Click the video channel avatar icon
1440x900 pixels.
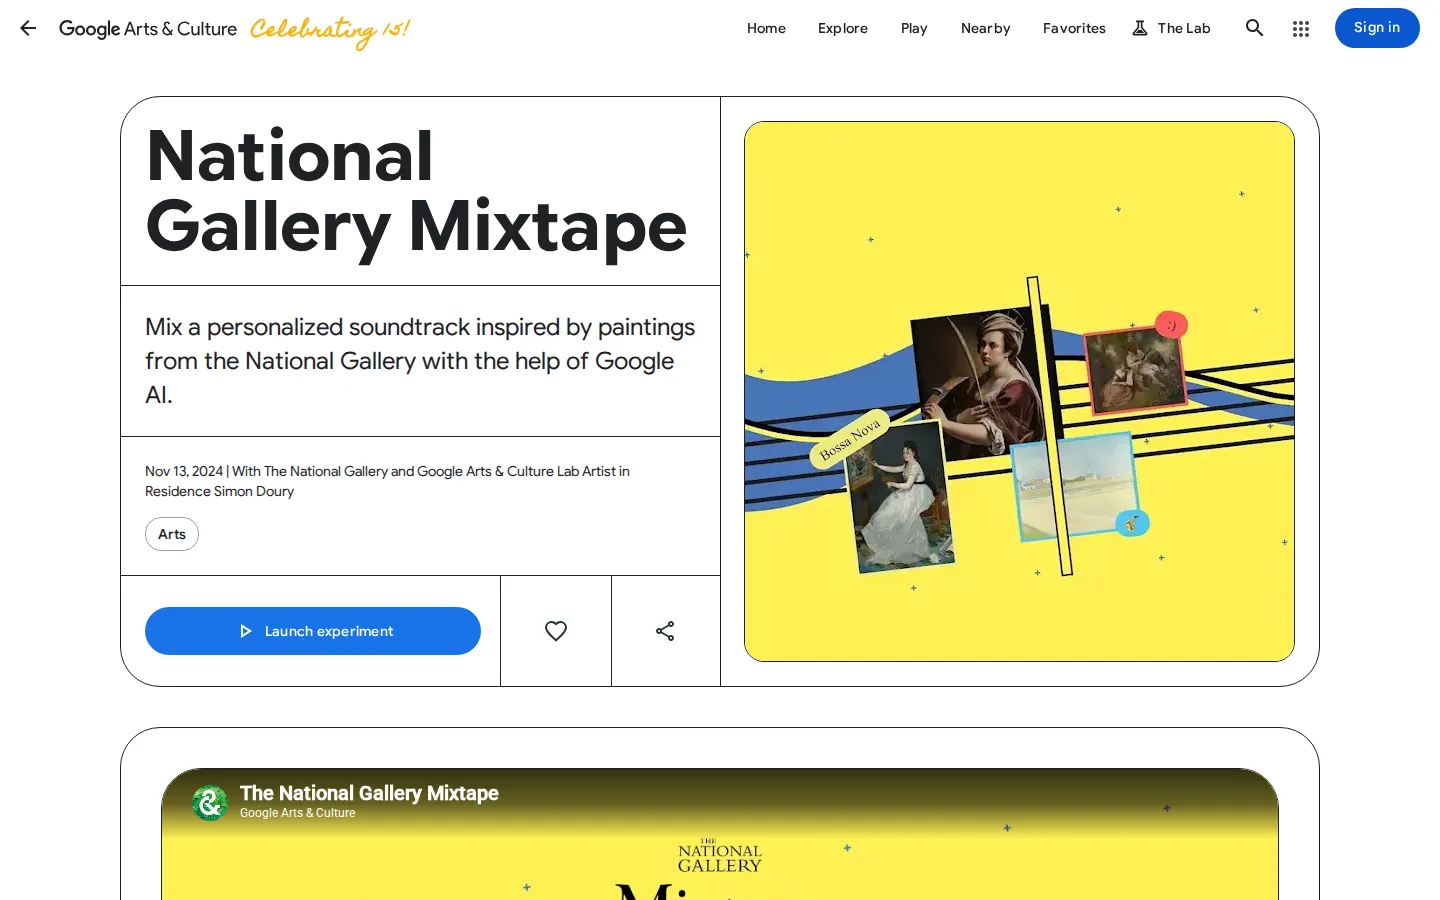[210, 802]
